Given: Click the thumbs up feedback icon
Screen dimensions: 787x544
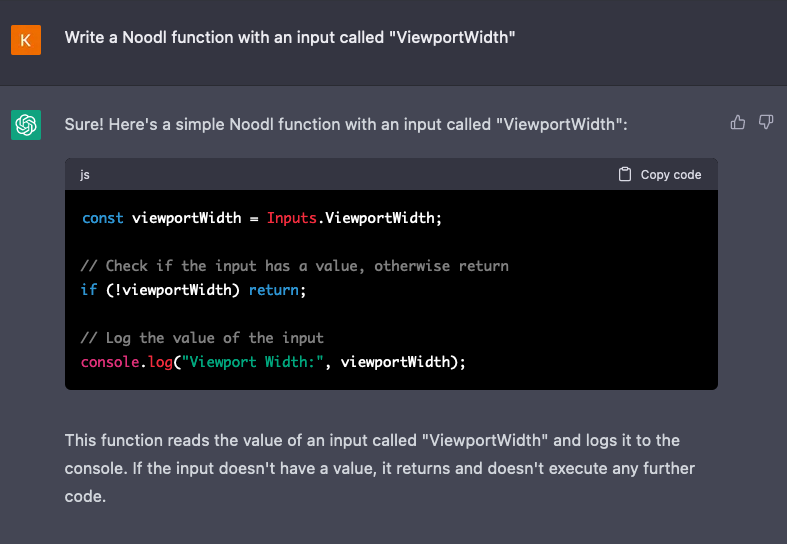Looking at the screenshot, I should 738,122.
